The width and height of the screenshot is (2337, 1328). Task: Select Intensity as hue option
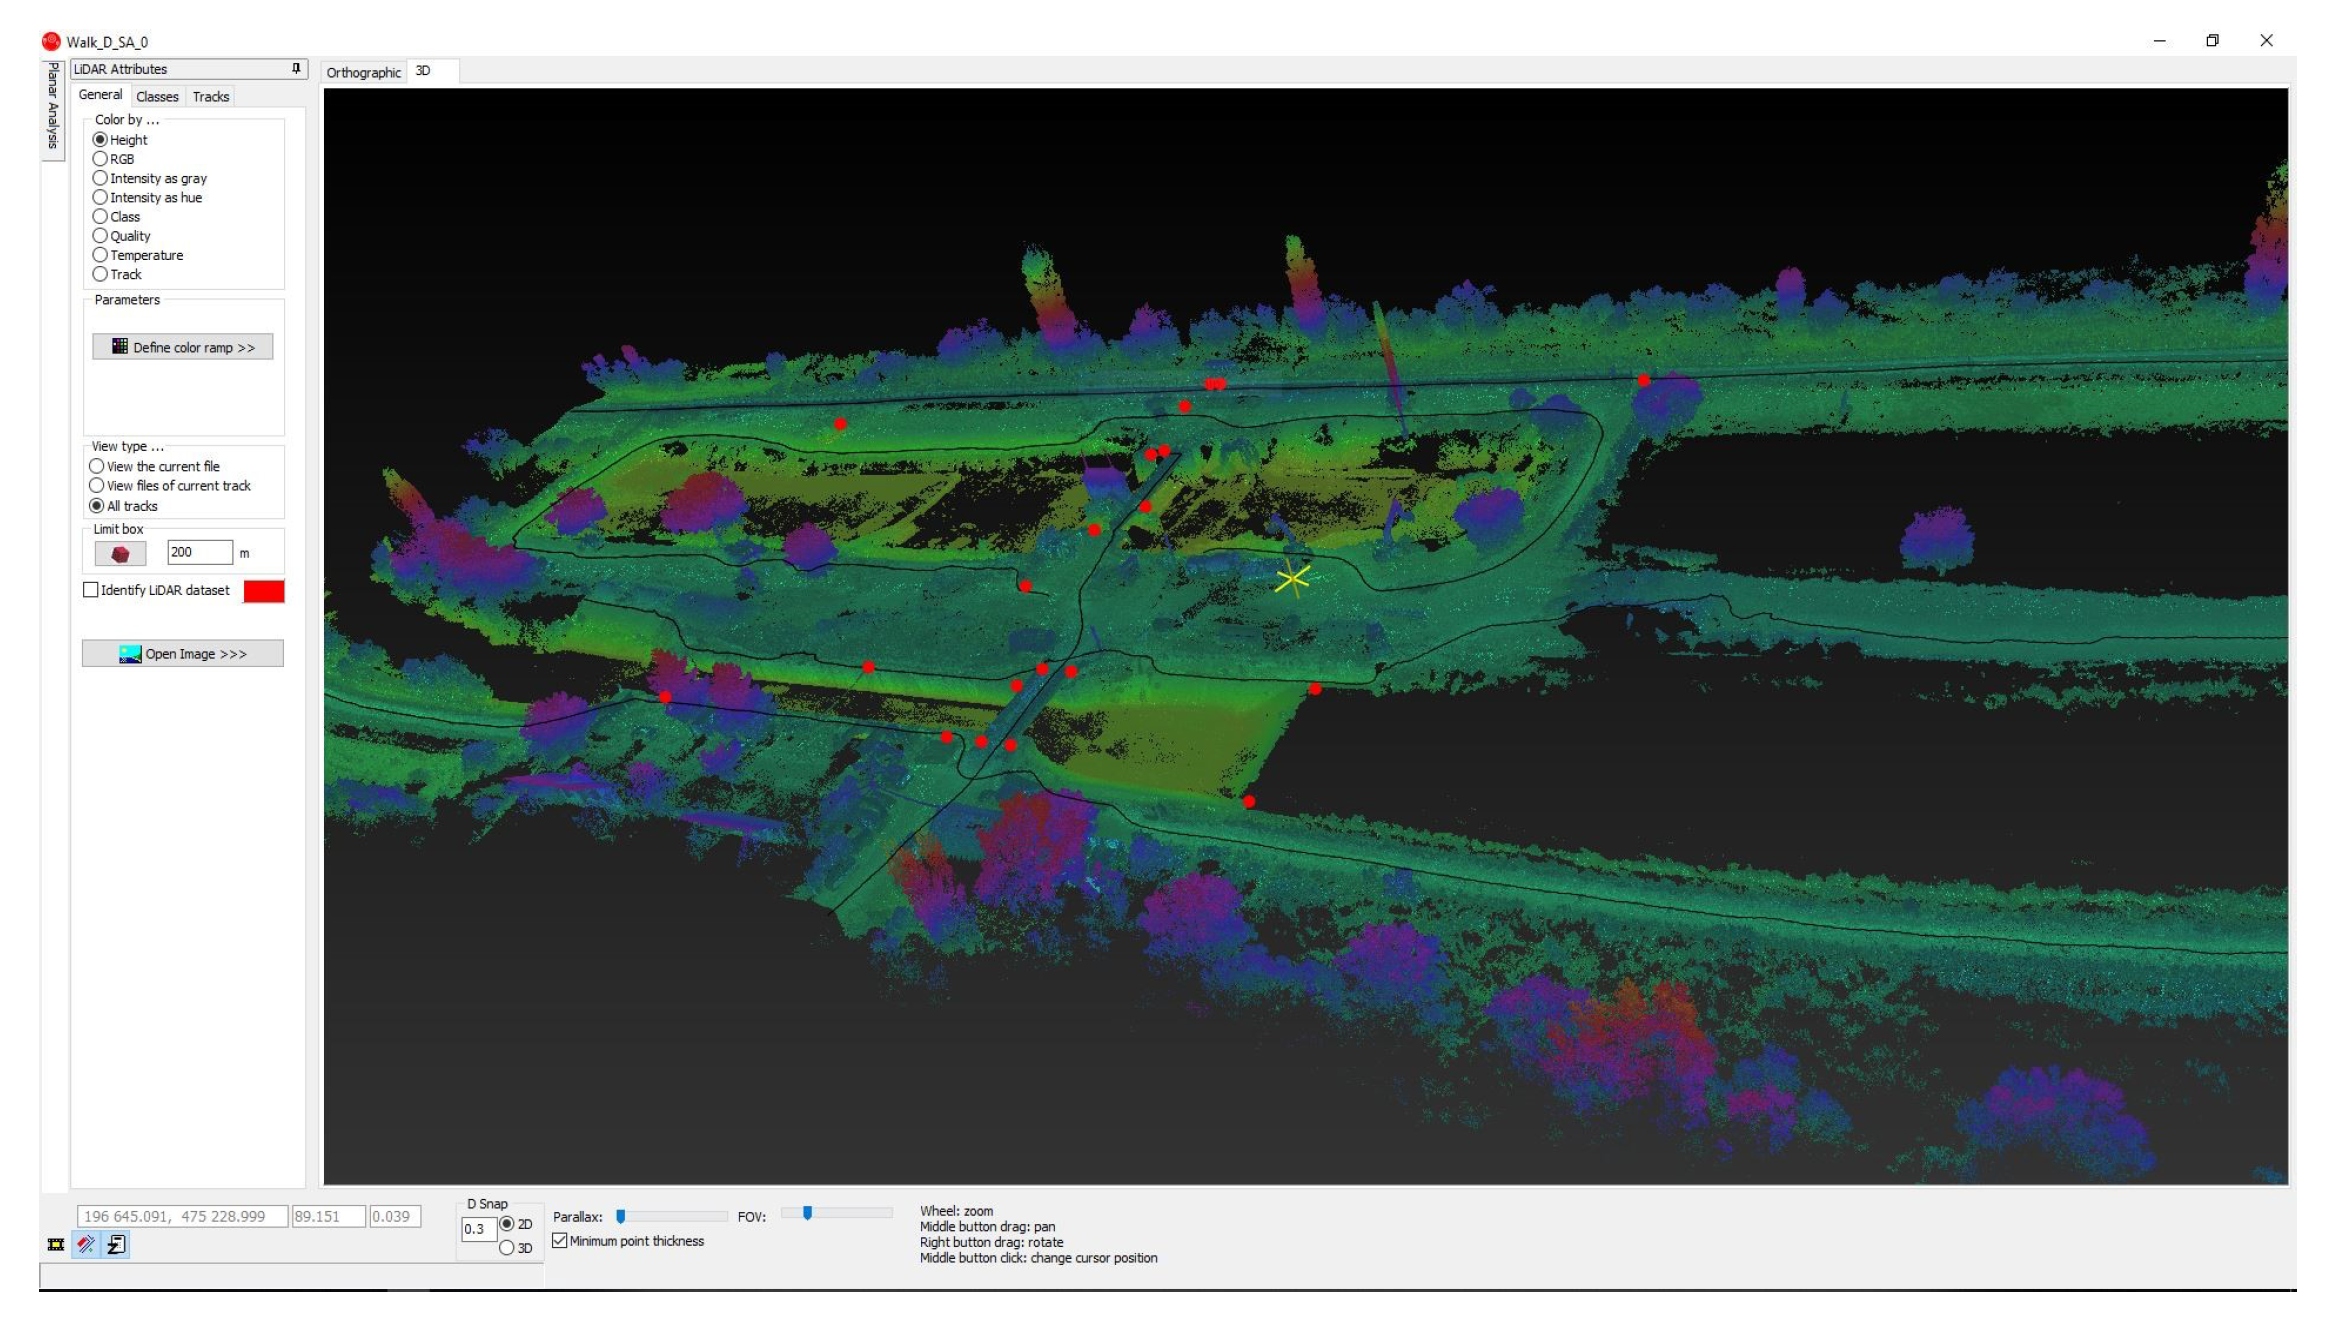pyautogui.click(x=100, y=197)
